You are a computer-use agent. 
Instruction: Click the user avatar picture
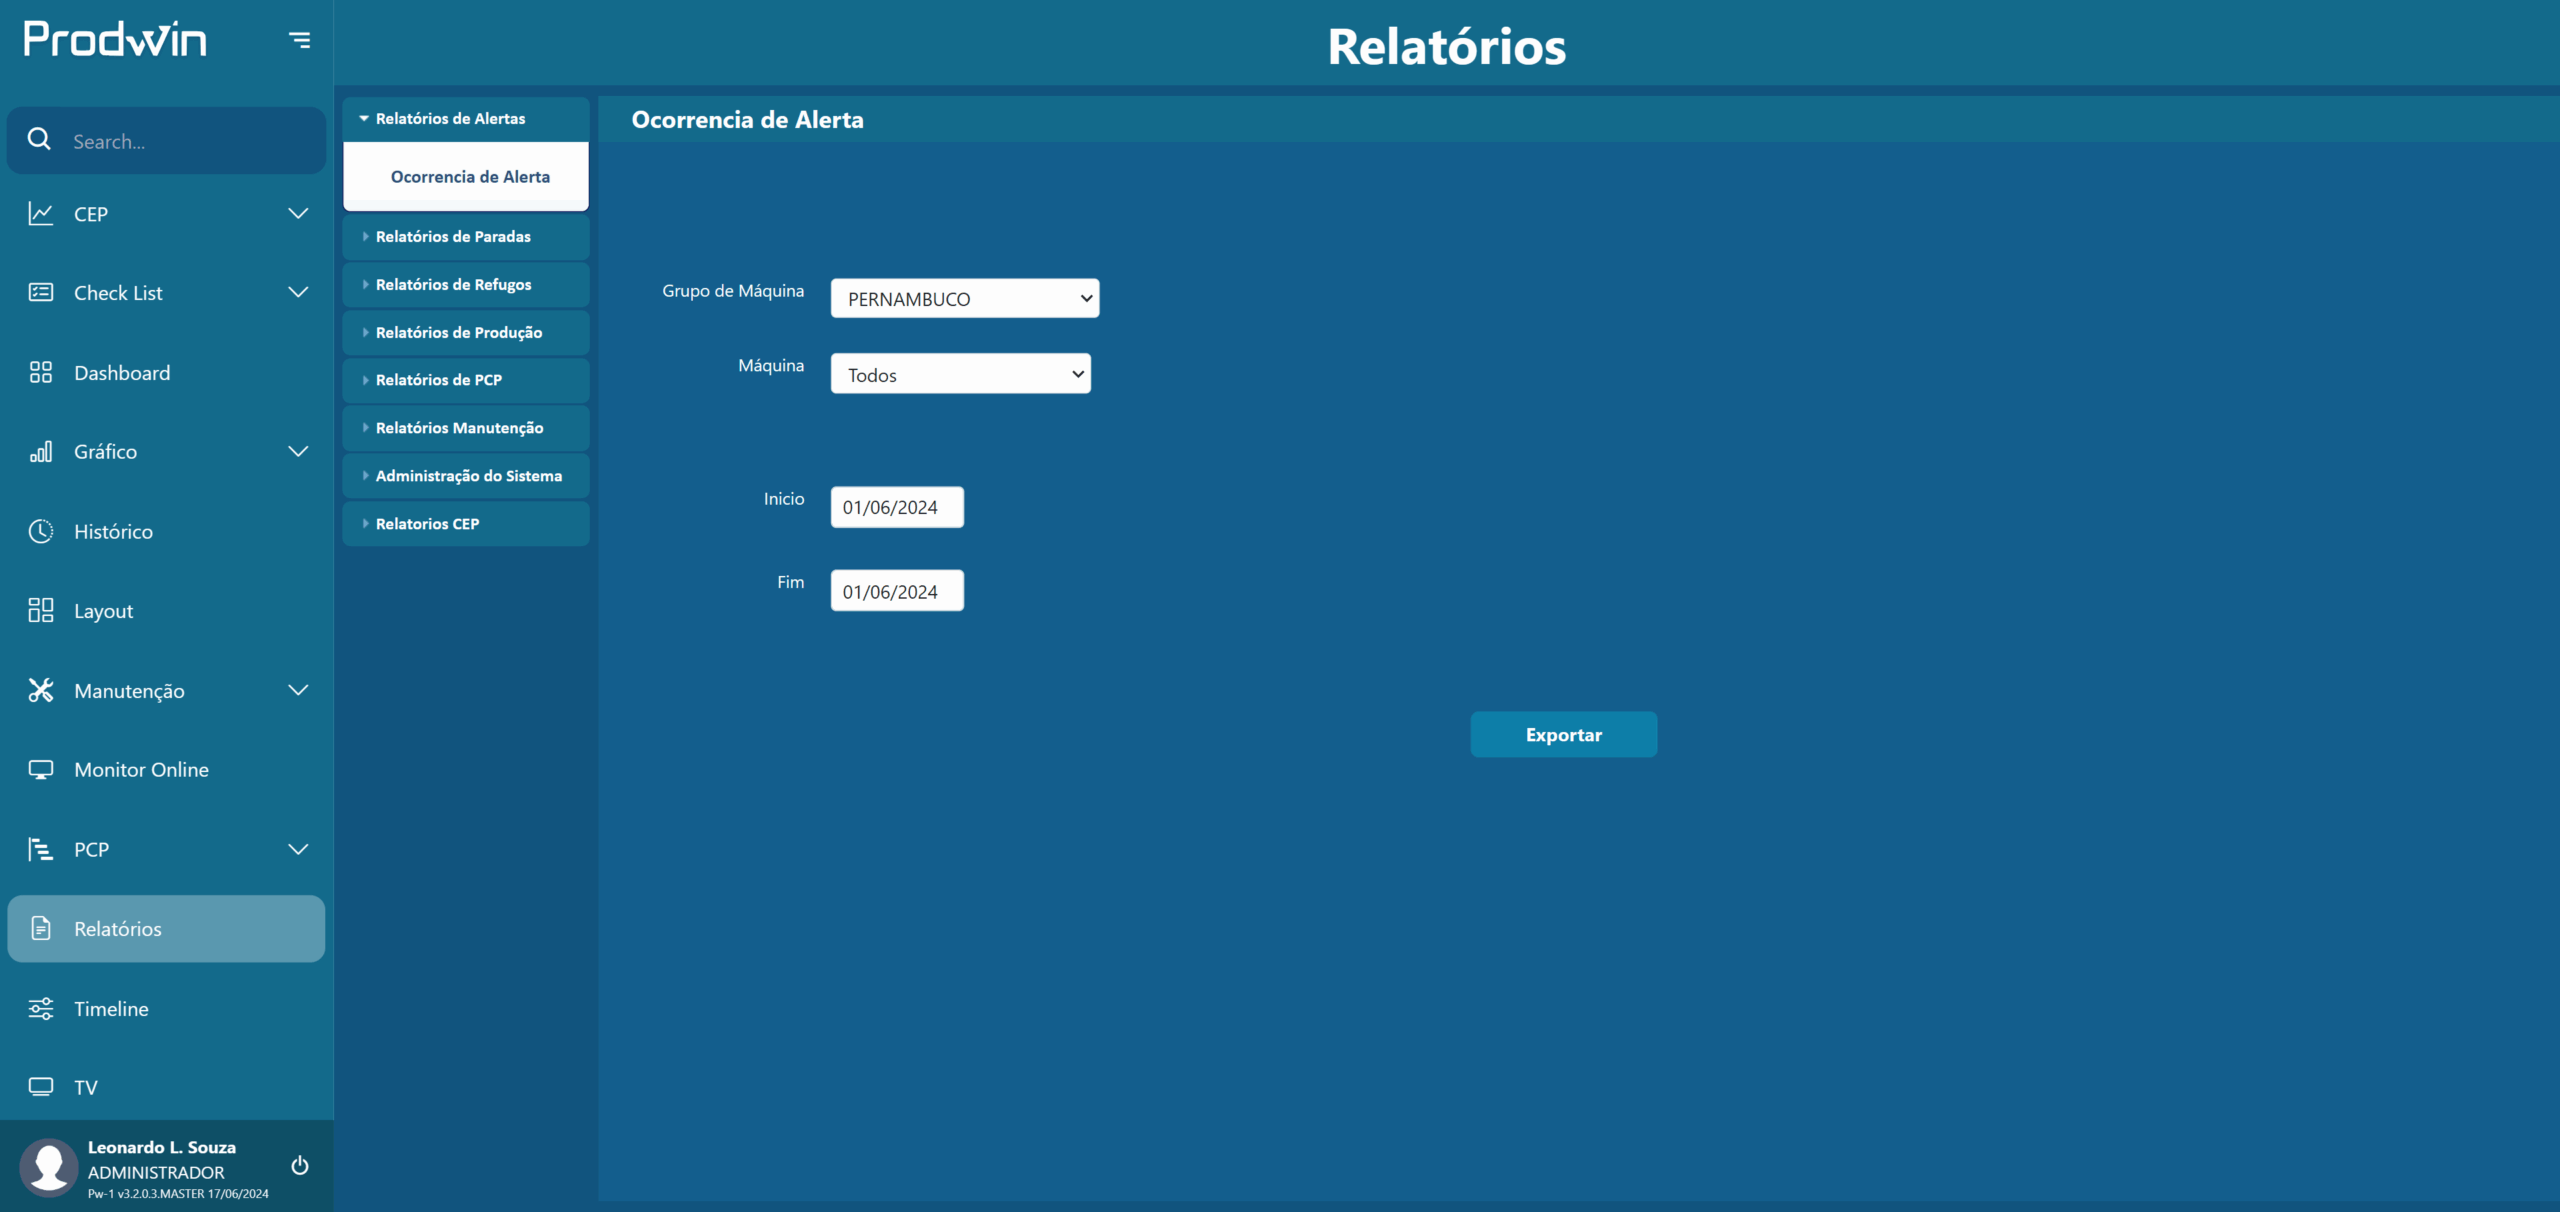click(x=49, y=1167)
